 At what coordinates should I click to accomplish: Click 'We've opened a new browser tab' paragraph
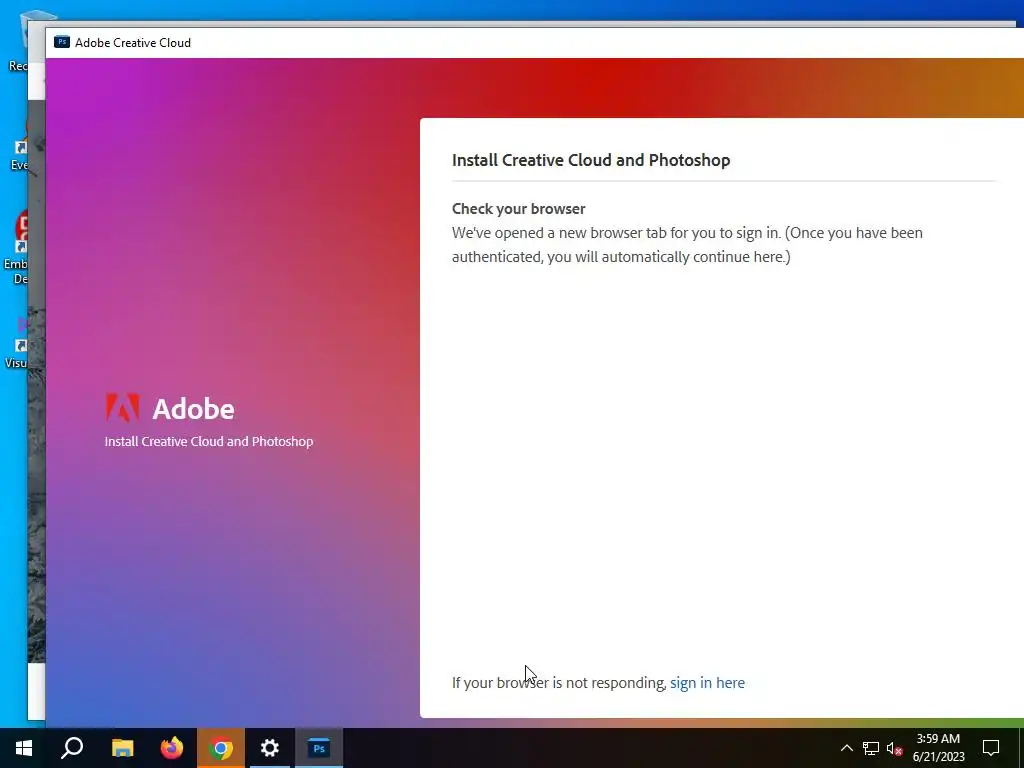click(687, 245)
